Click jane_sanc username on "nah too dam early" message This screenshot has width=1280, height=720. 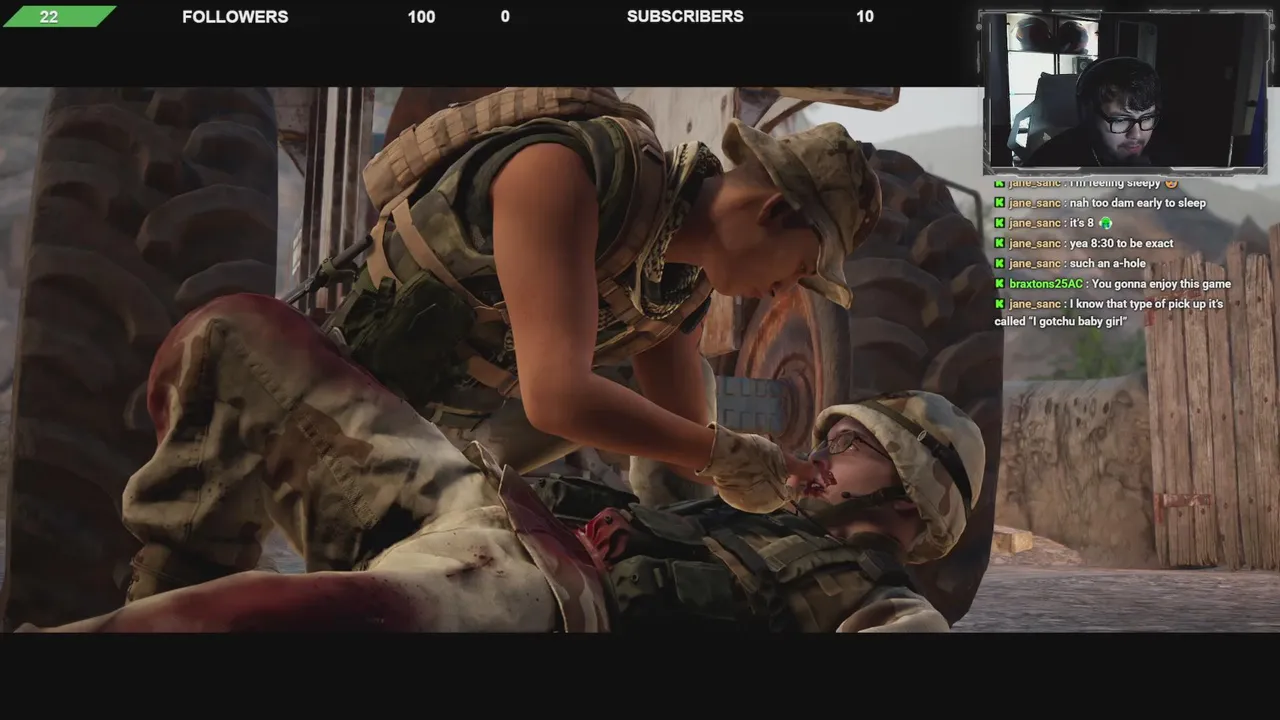[x=1035, y=203]
